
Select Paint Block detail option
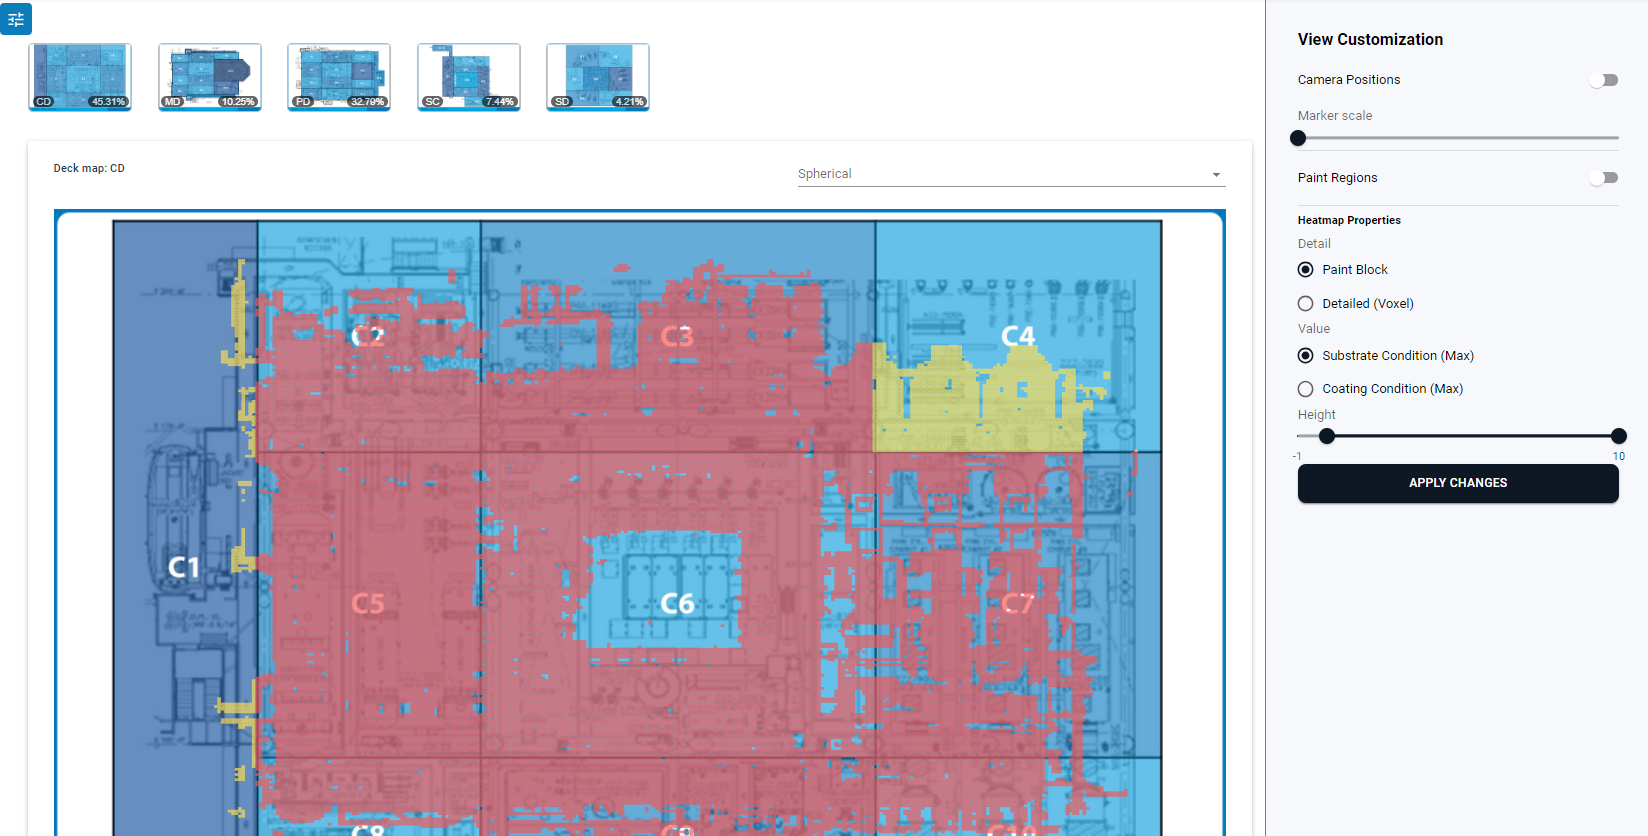(1306, 270)
